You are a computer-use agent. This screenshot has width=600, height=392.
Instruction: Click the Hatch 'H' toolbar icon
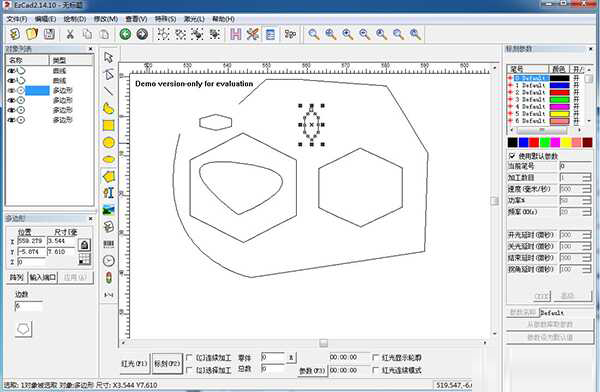click(x=236, y=34)
